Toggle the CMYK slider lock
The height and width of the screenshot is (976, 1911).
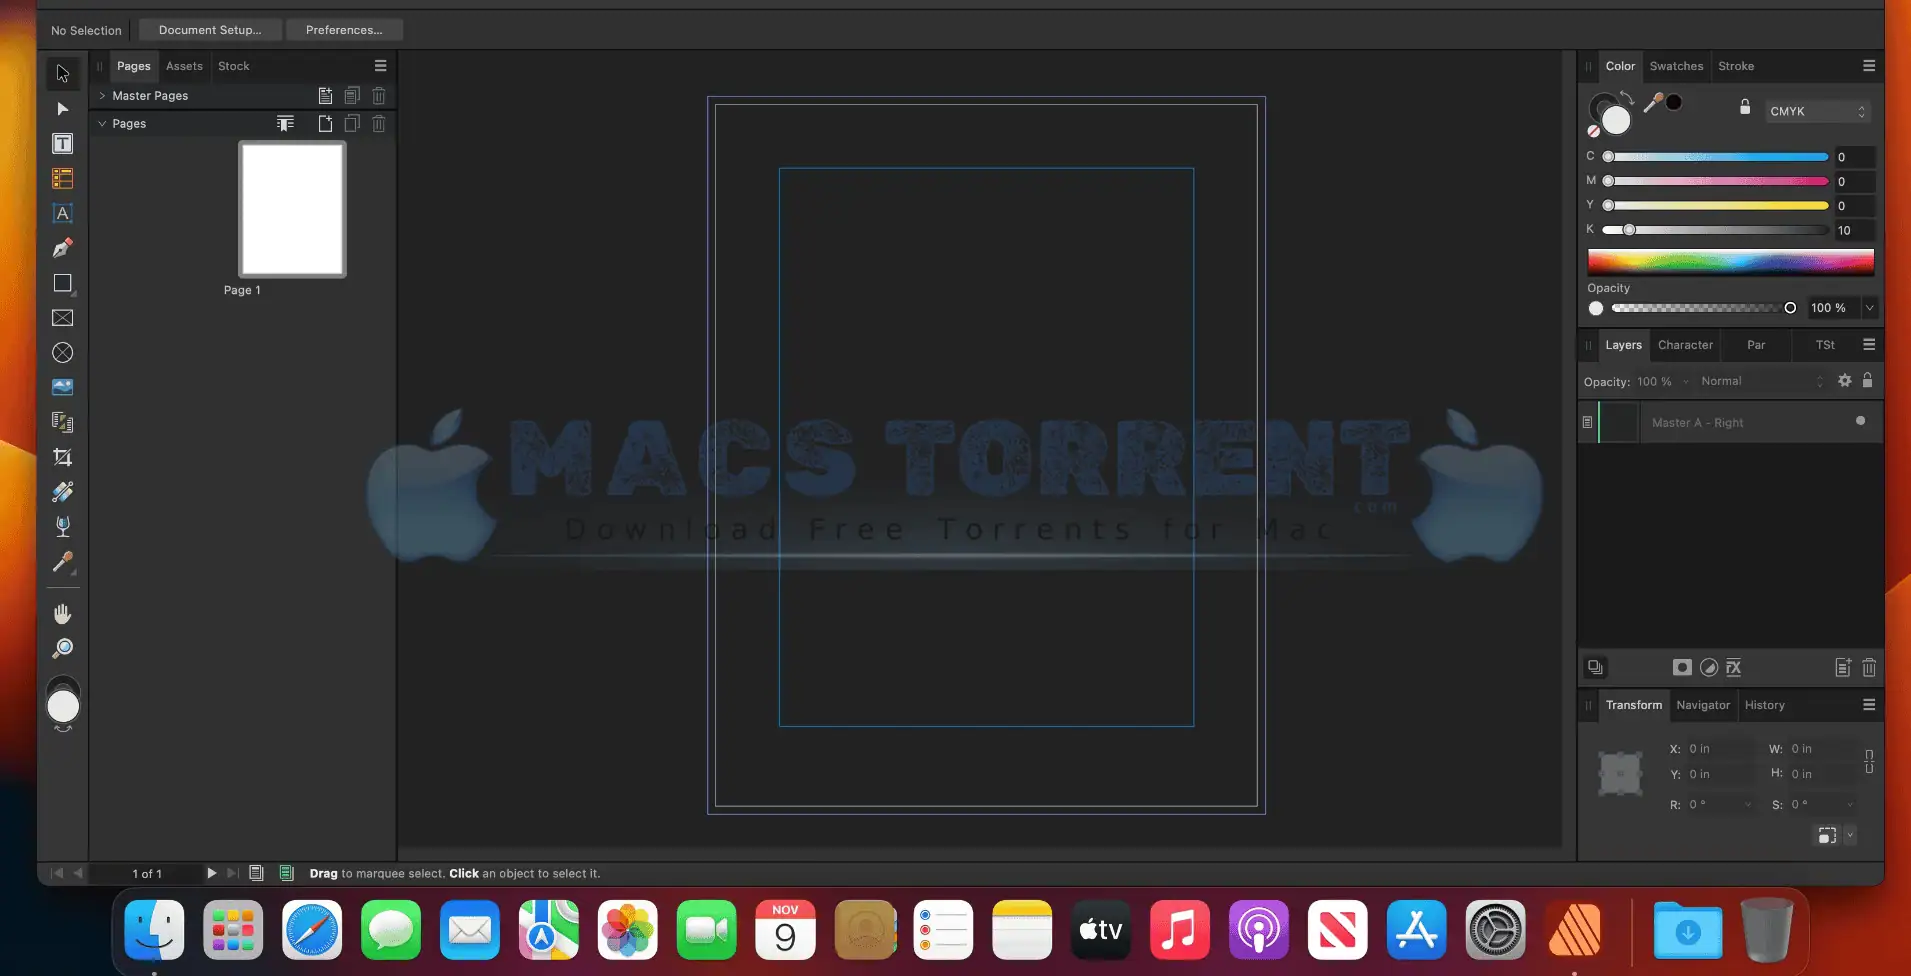(x=1745, y=108)
